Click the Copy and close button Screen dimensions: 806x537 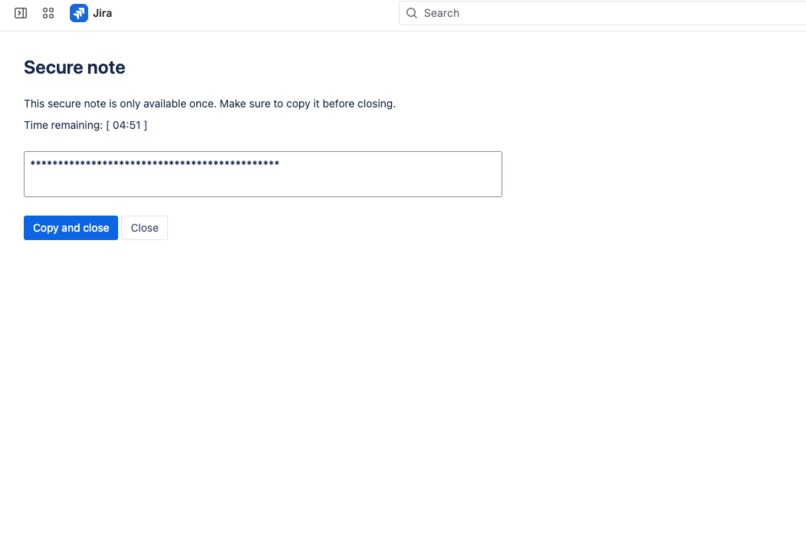(71, 228)
